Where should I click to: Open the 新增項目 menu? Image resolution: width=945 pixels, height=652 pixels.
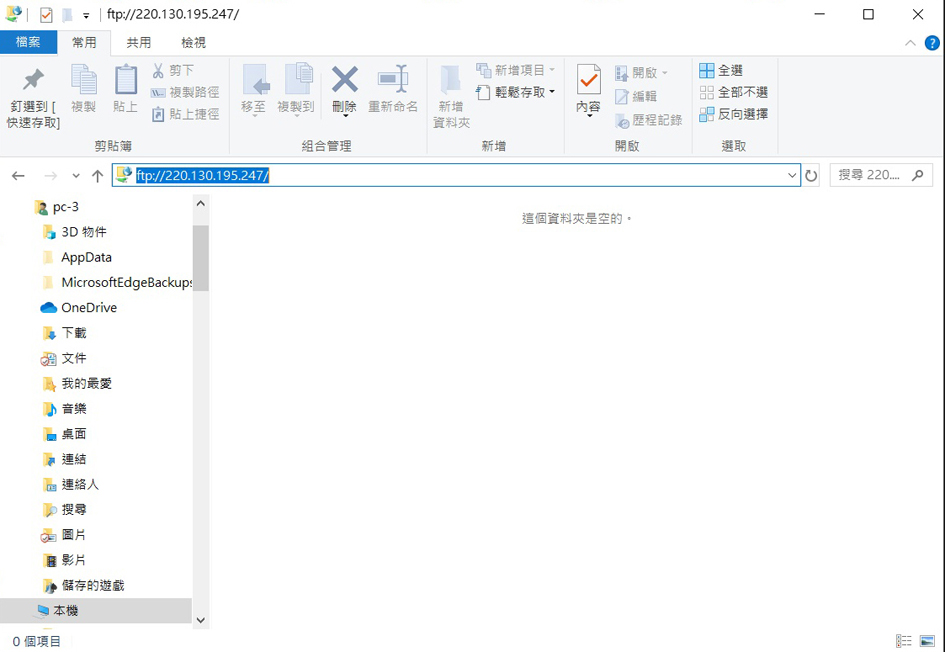coord(515,71)
